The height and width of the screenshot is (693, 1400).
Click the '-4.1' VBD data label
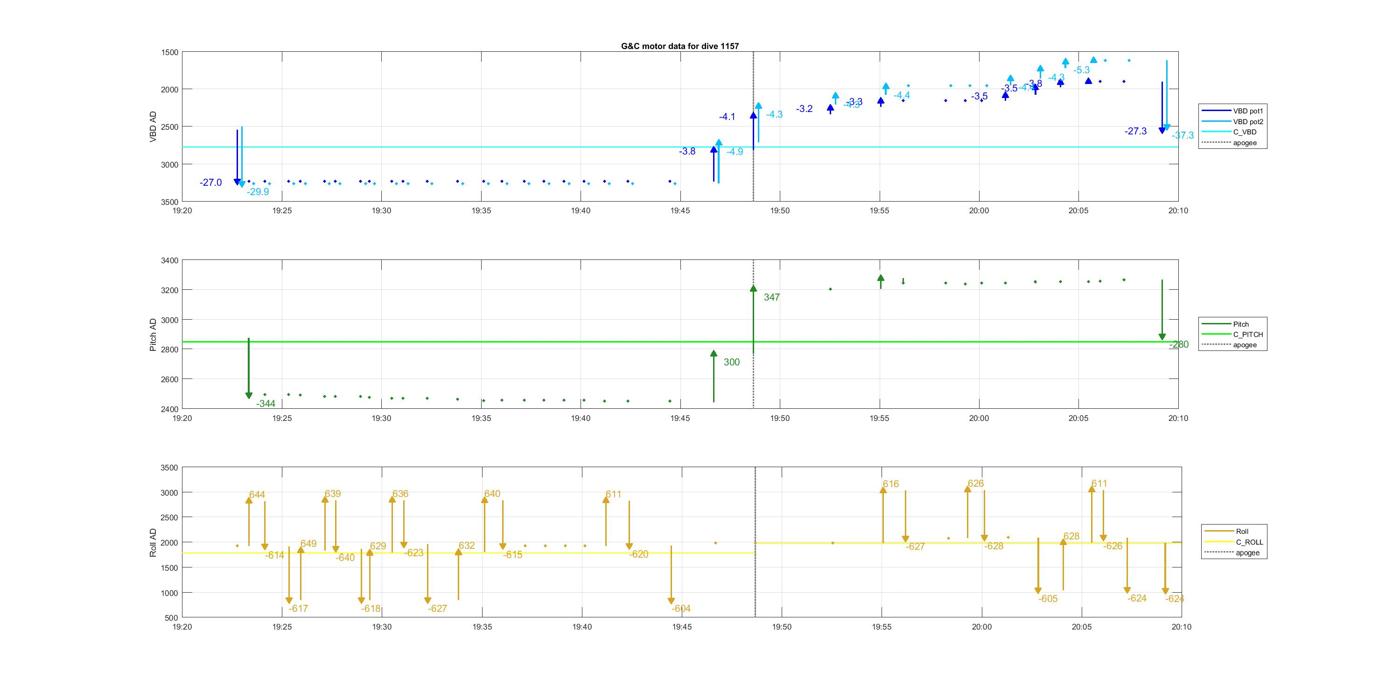pyautogui.click(x=727, y=117)
